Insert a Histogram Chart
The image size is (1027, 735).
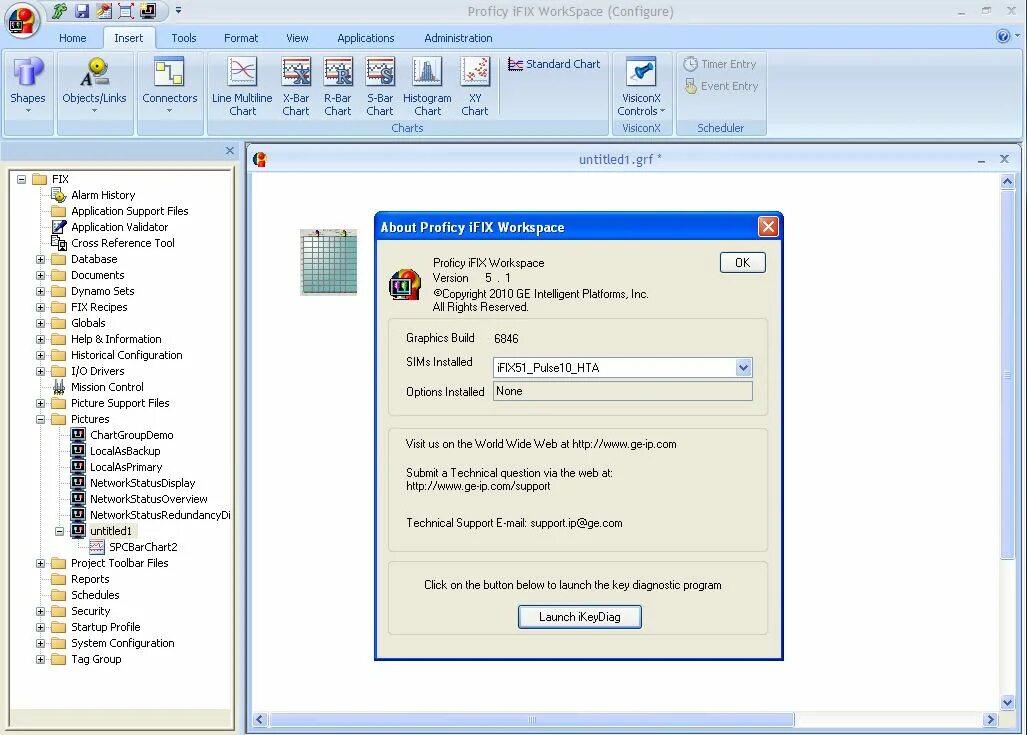point(427,87)
